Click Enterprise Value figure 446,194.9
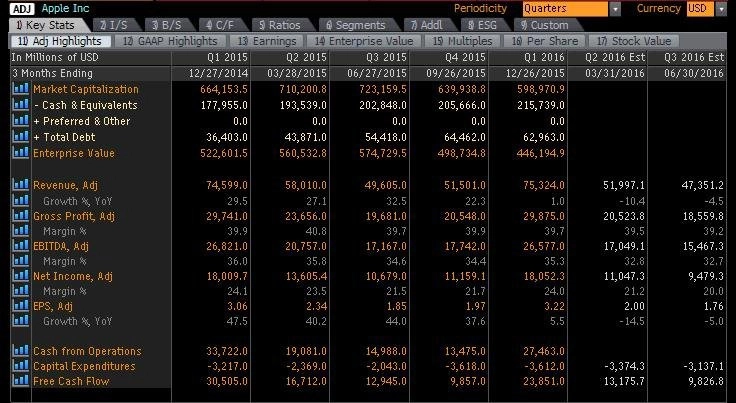Image resolution: width=736 pixels, height=403 pixels. pyautogui.click(x=540, y=153)
